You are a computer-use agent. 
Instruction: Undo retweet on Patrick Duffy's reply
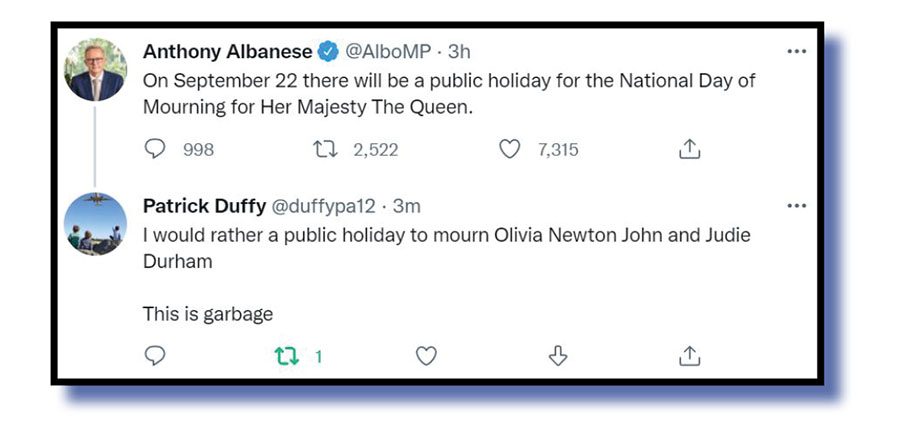click(288, 356)
